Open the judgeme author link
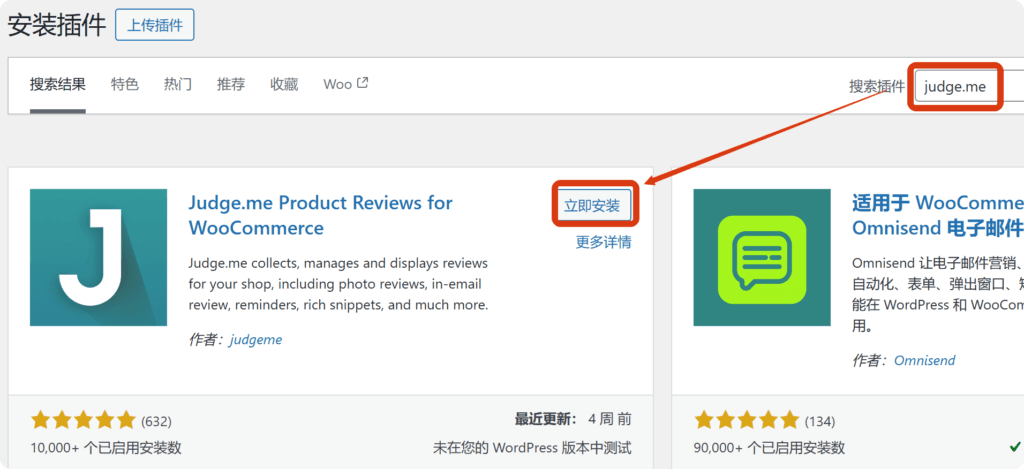The height and width of the screenshot is (469, 1024). click(255, 340)
